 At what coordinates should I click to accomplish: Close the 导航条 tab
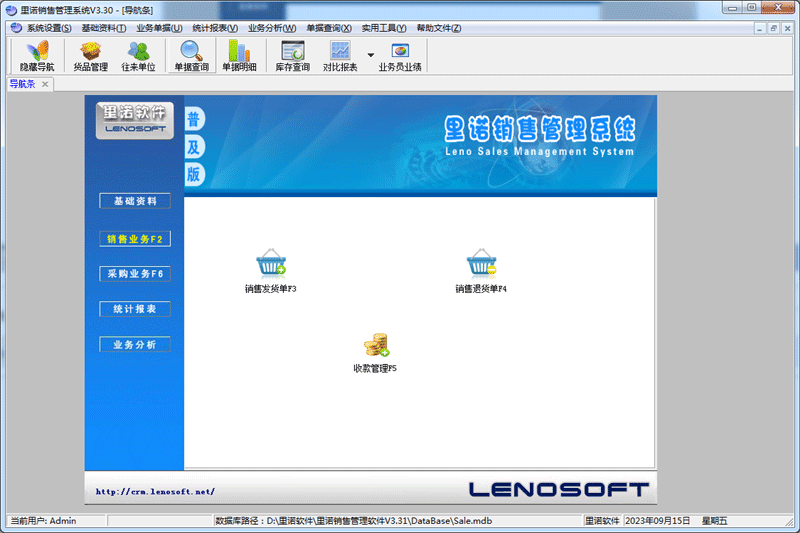(45, 84)
